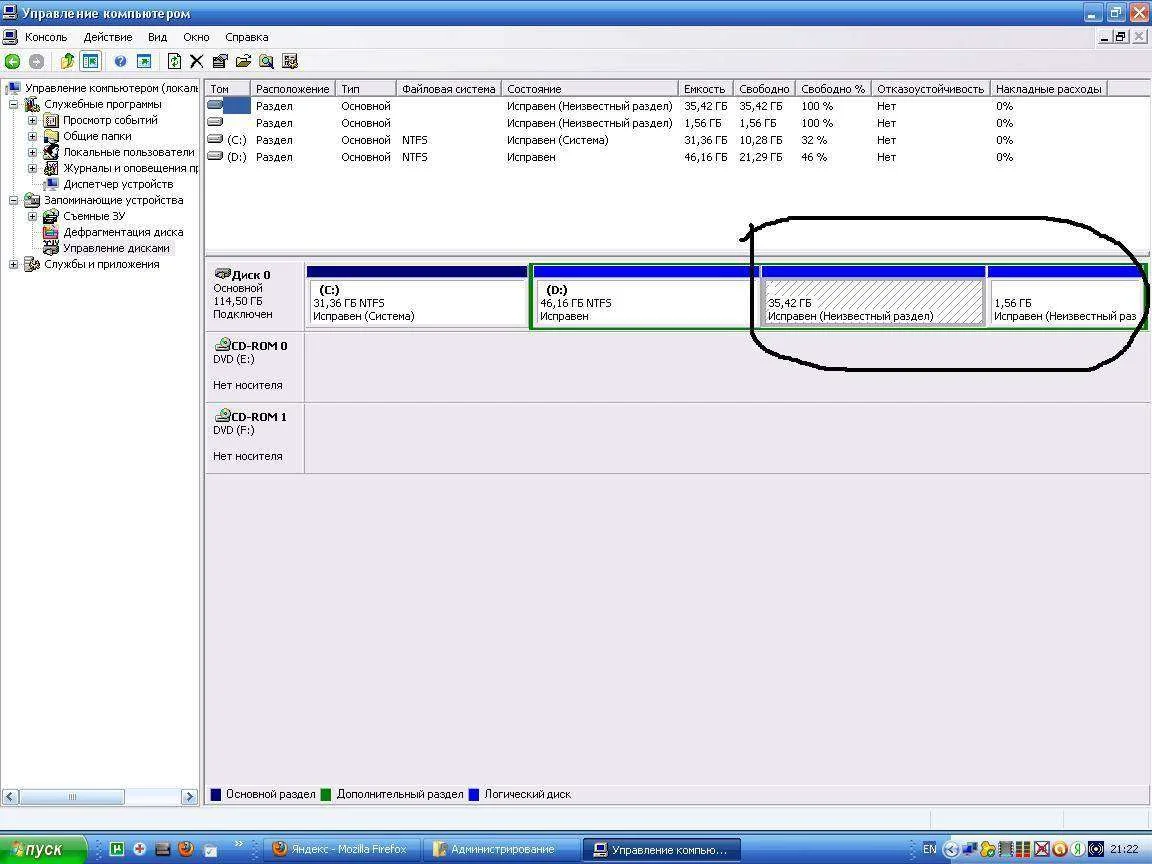1152x864 pixels.
Task: Restore the inner MDI window button
Action: [x=1120, y=37]
